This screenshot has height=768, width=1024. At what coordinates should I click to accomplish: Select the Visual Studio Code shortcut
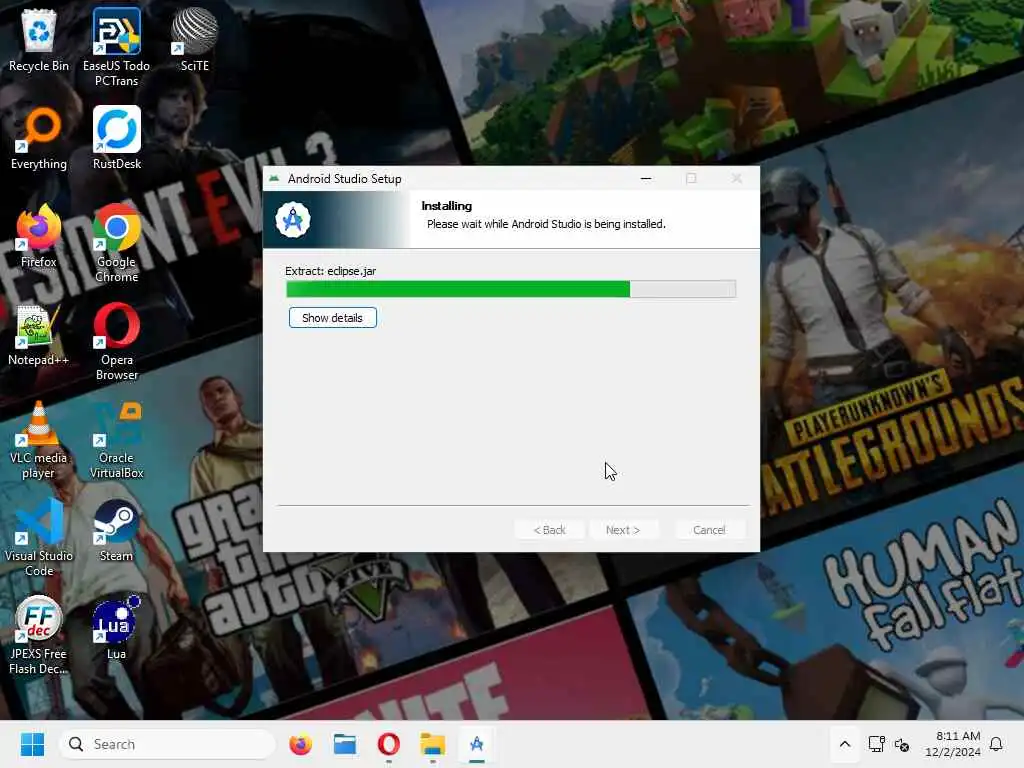click(x=39, y=537)
